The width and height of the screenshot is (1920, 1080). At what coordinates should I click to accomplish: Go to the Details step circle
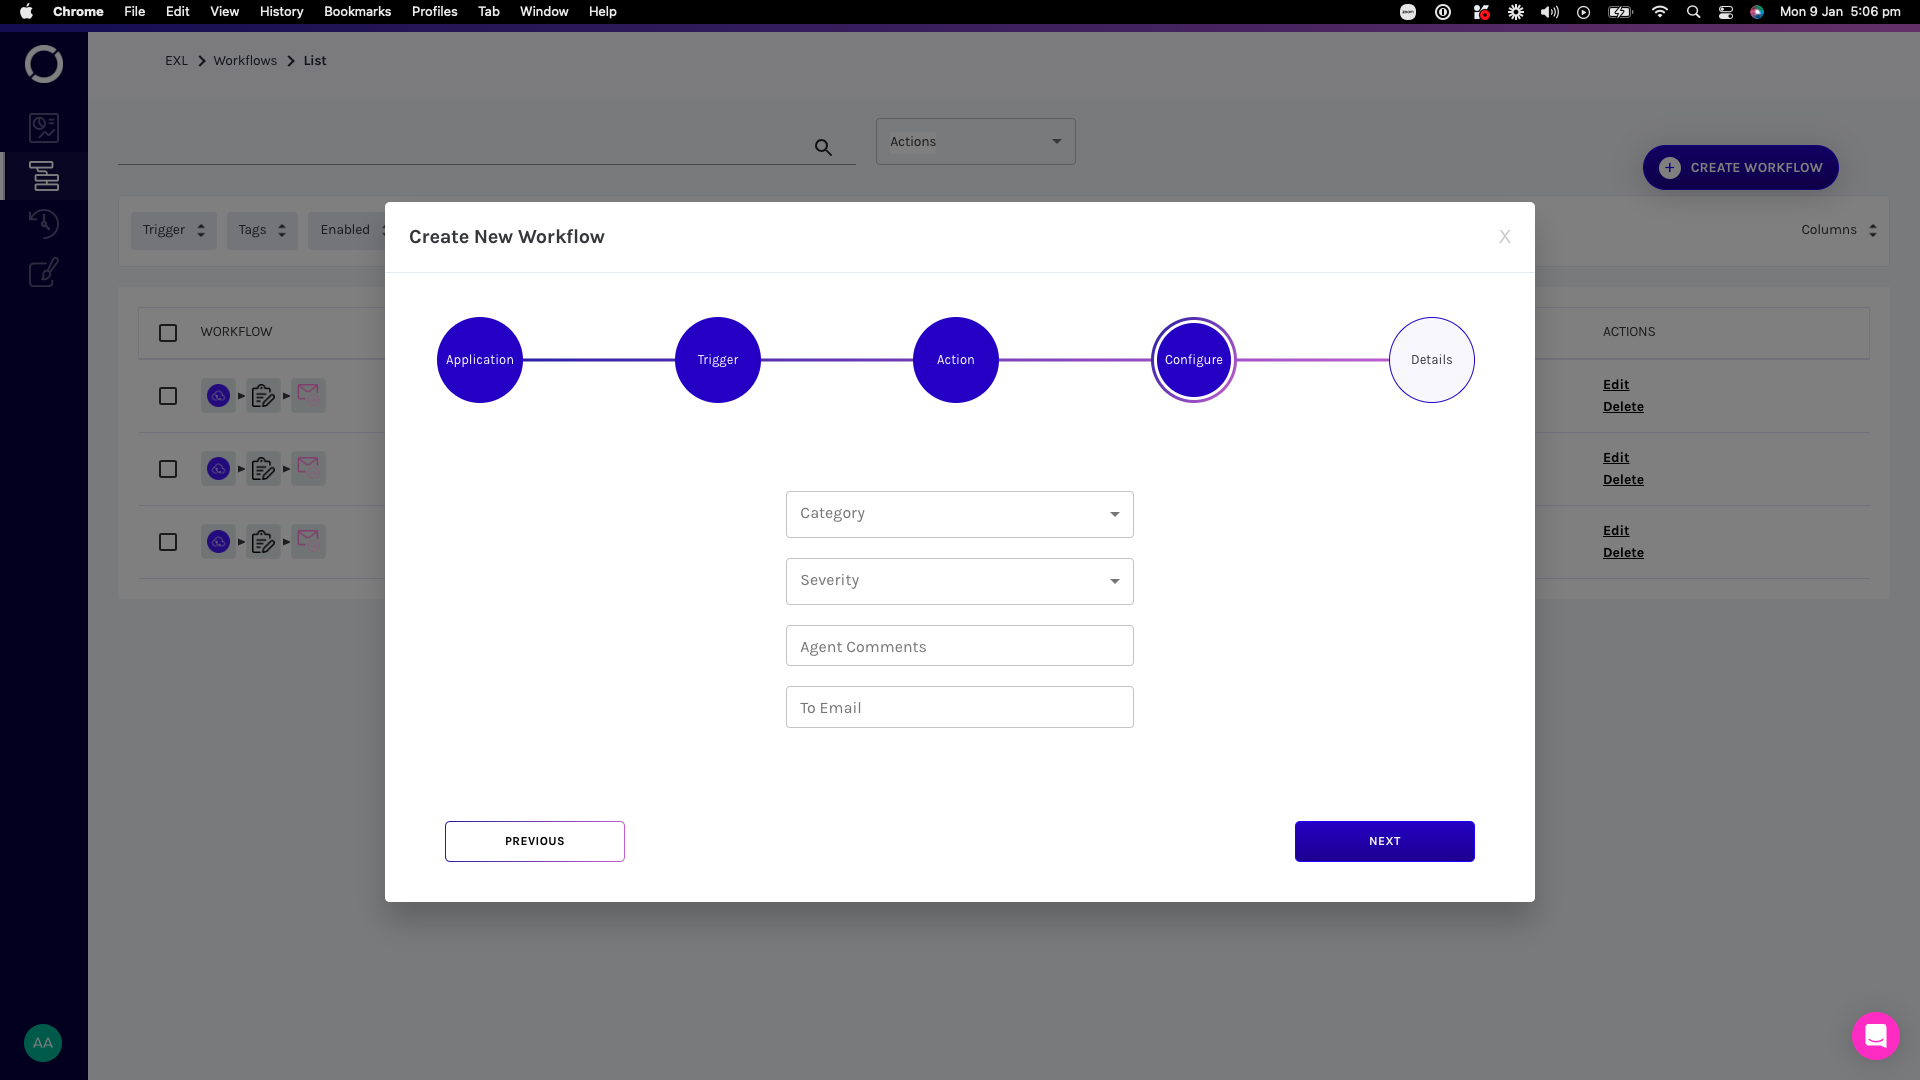click(1432, 360)
